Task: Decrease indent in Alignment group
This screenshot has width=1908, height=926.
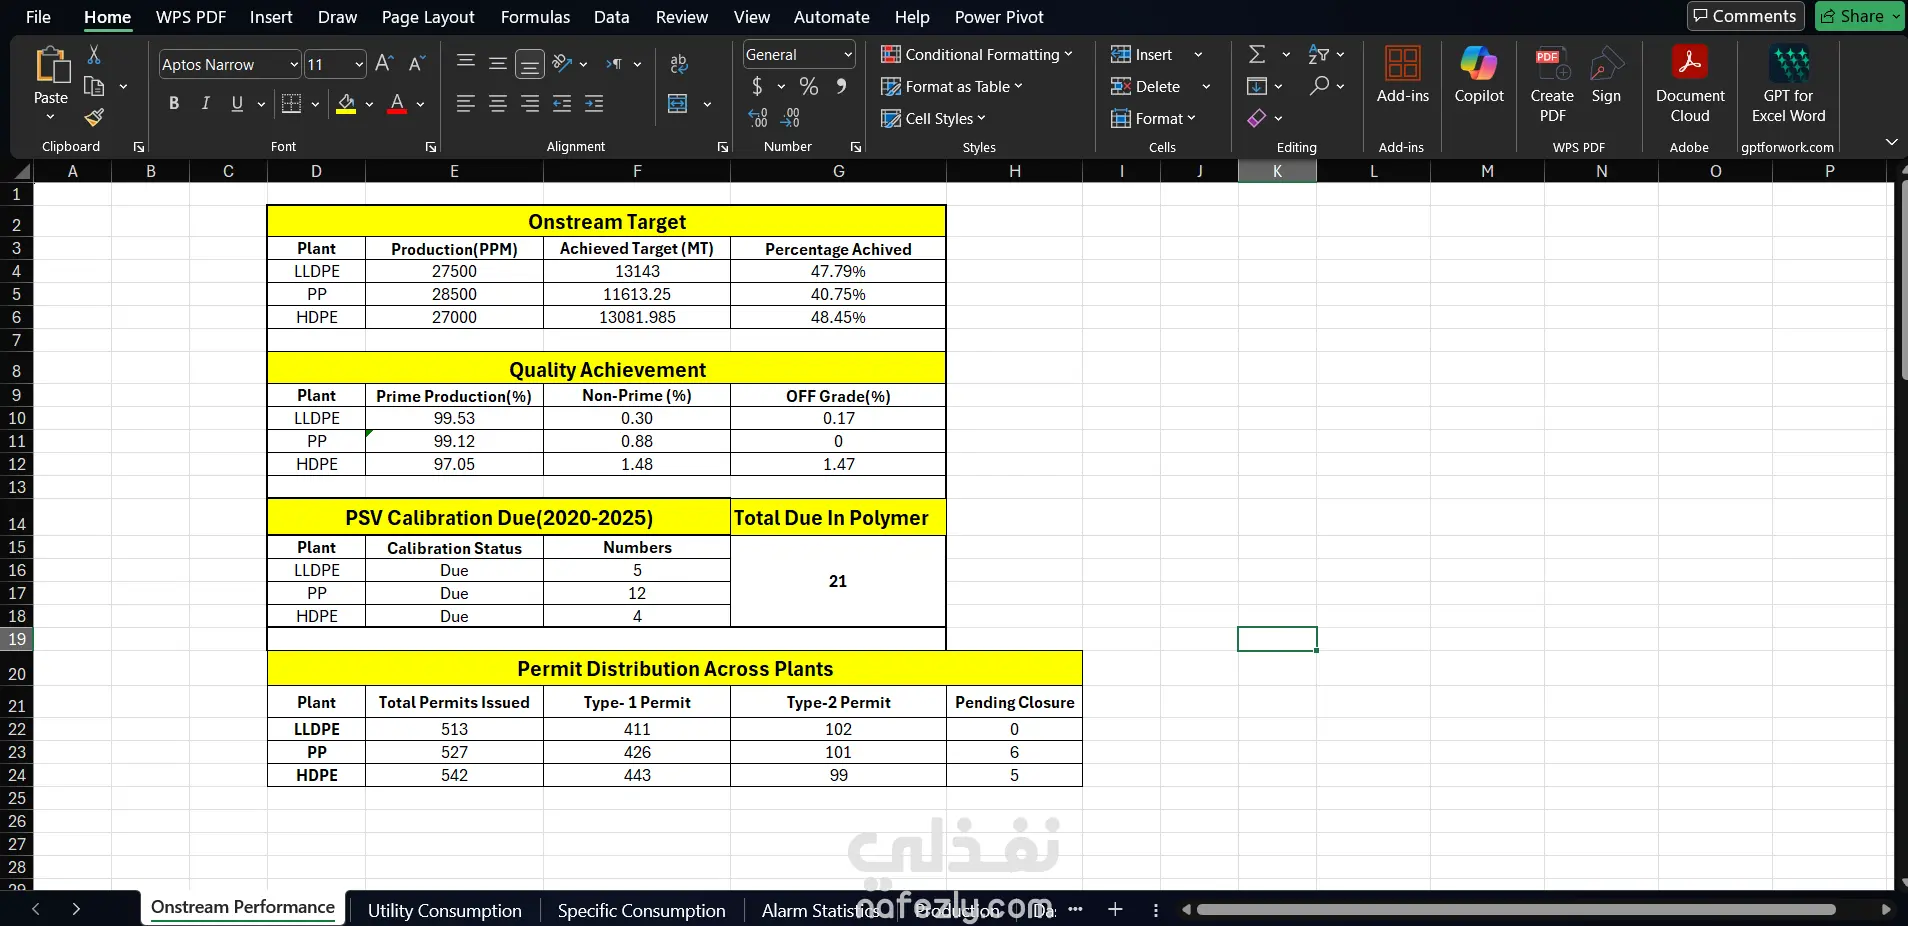Action: click(x=562, y=104)
